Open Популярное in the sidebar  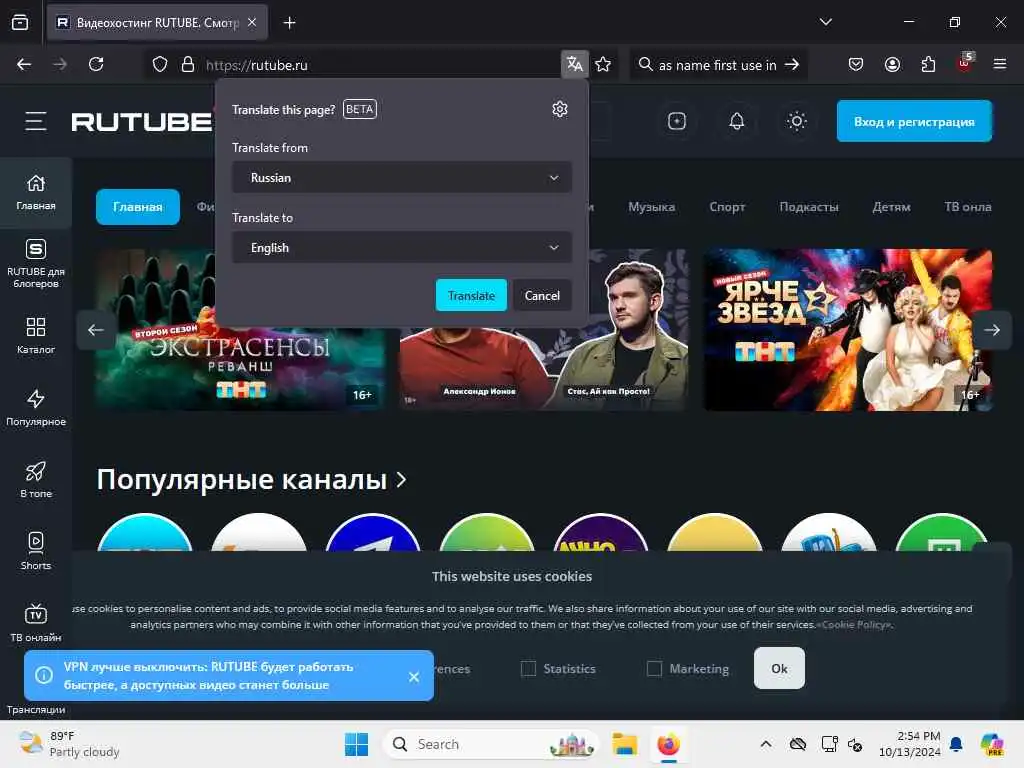pos(36,408)
